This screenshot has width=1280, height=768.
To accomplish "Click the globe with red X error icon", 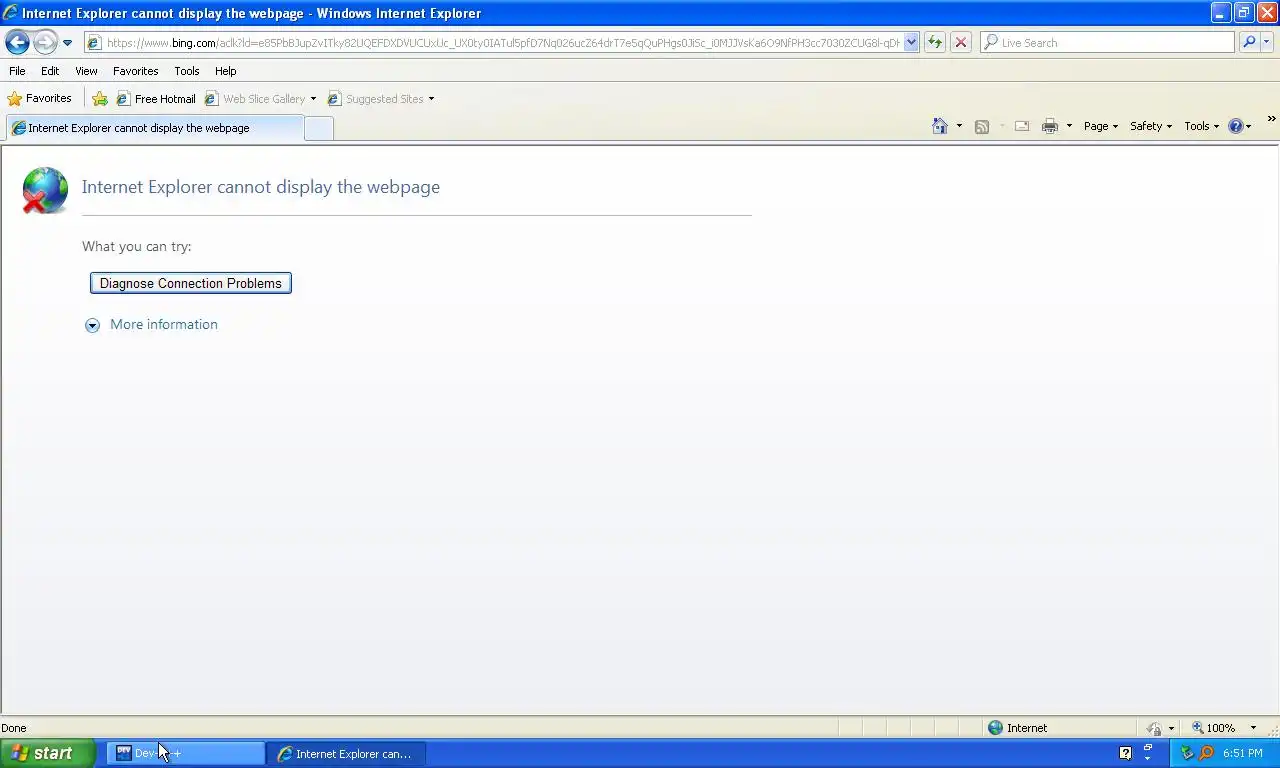I will 45,190.
